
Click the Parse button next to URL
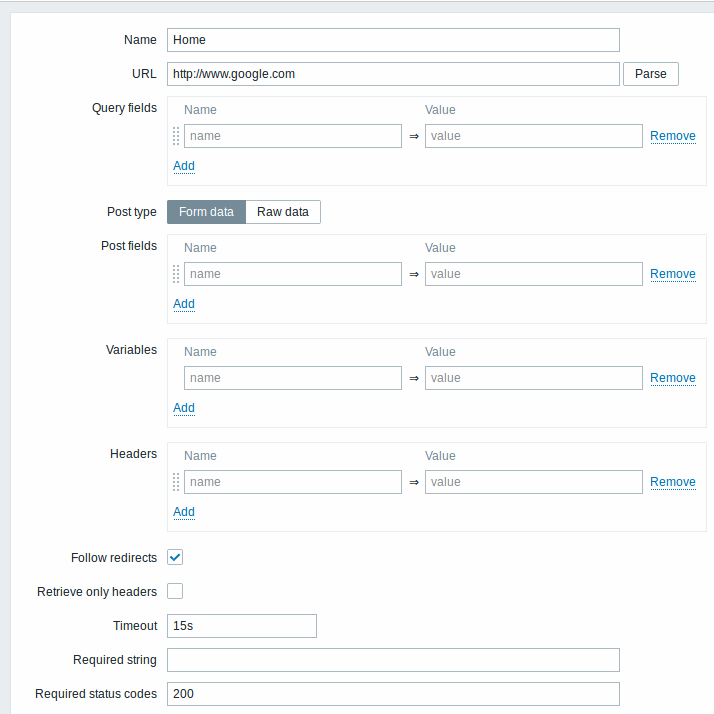[x=651, y=74]
